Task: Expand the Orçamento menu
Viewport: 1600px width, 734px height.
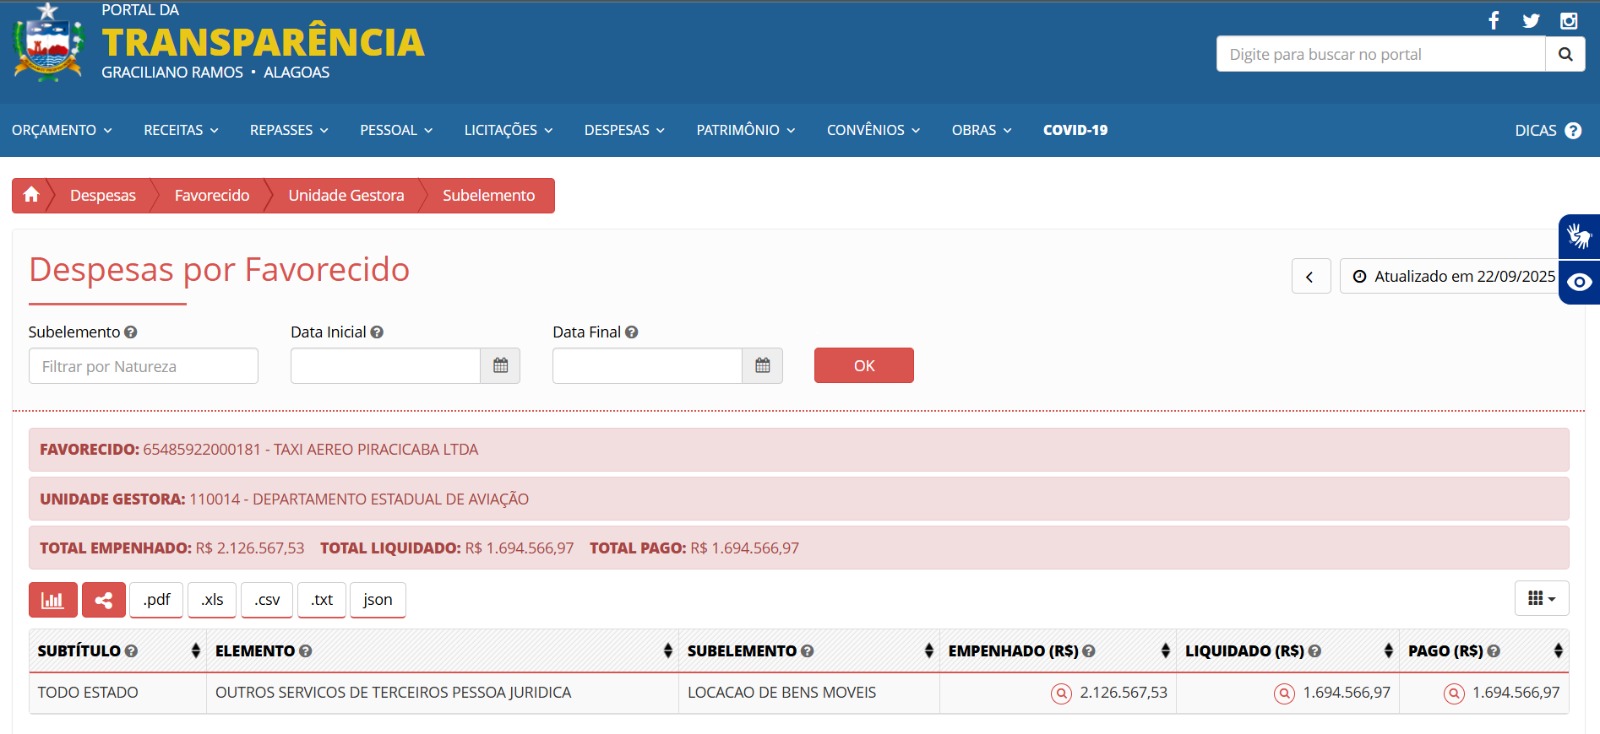Action: coord(62,130)
